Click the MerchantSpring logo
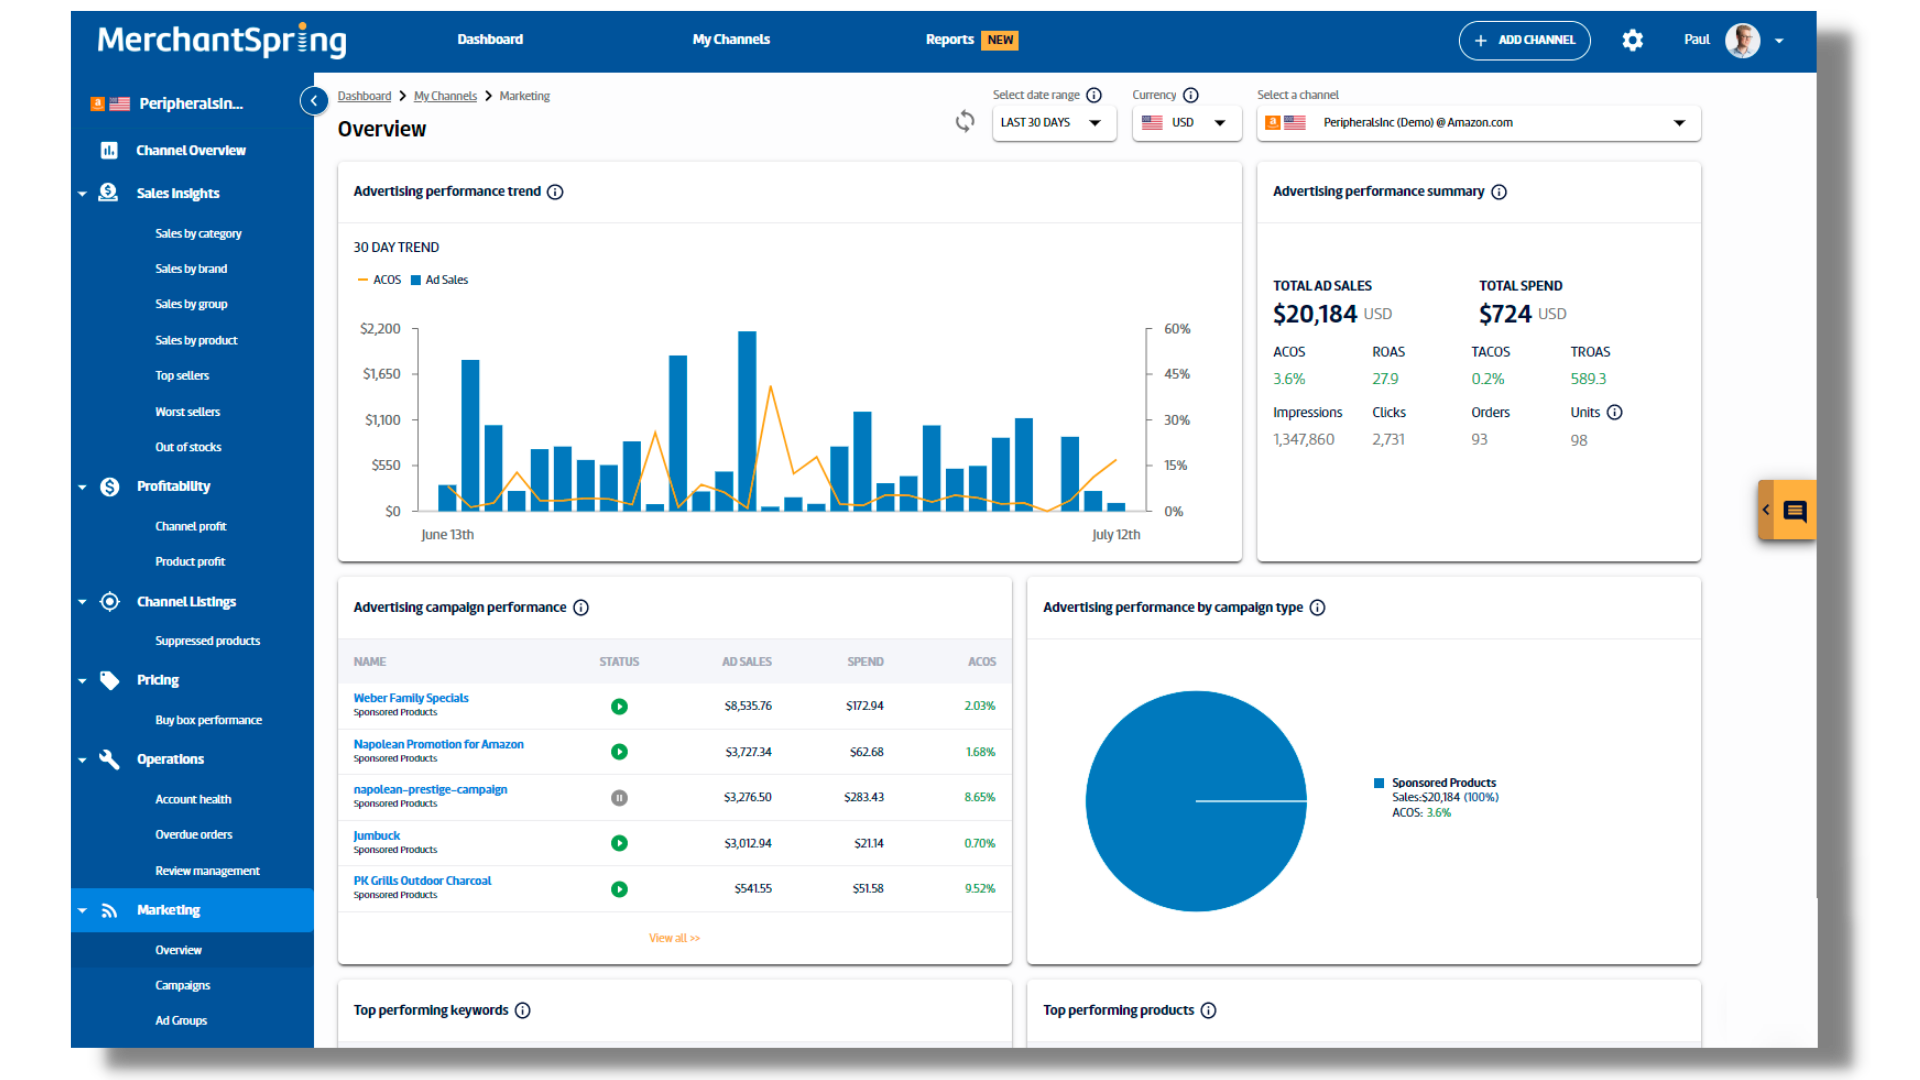This screenshot has width=1920, height=1080. [x=221, y=40]
